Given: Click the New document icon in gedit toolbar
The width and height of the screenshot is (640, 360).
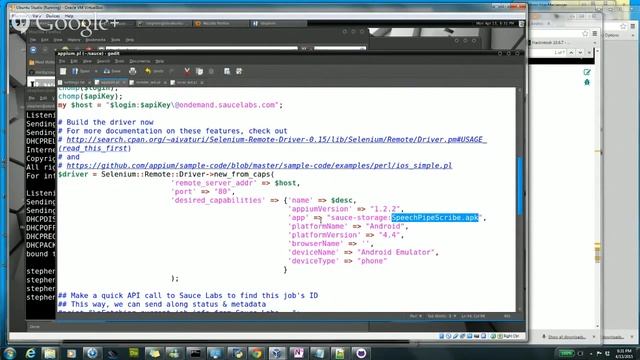Looking at the screenshot, I should click(63, 71).
